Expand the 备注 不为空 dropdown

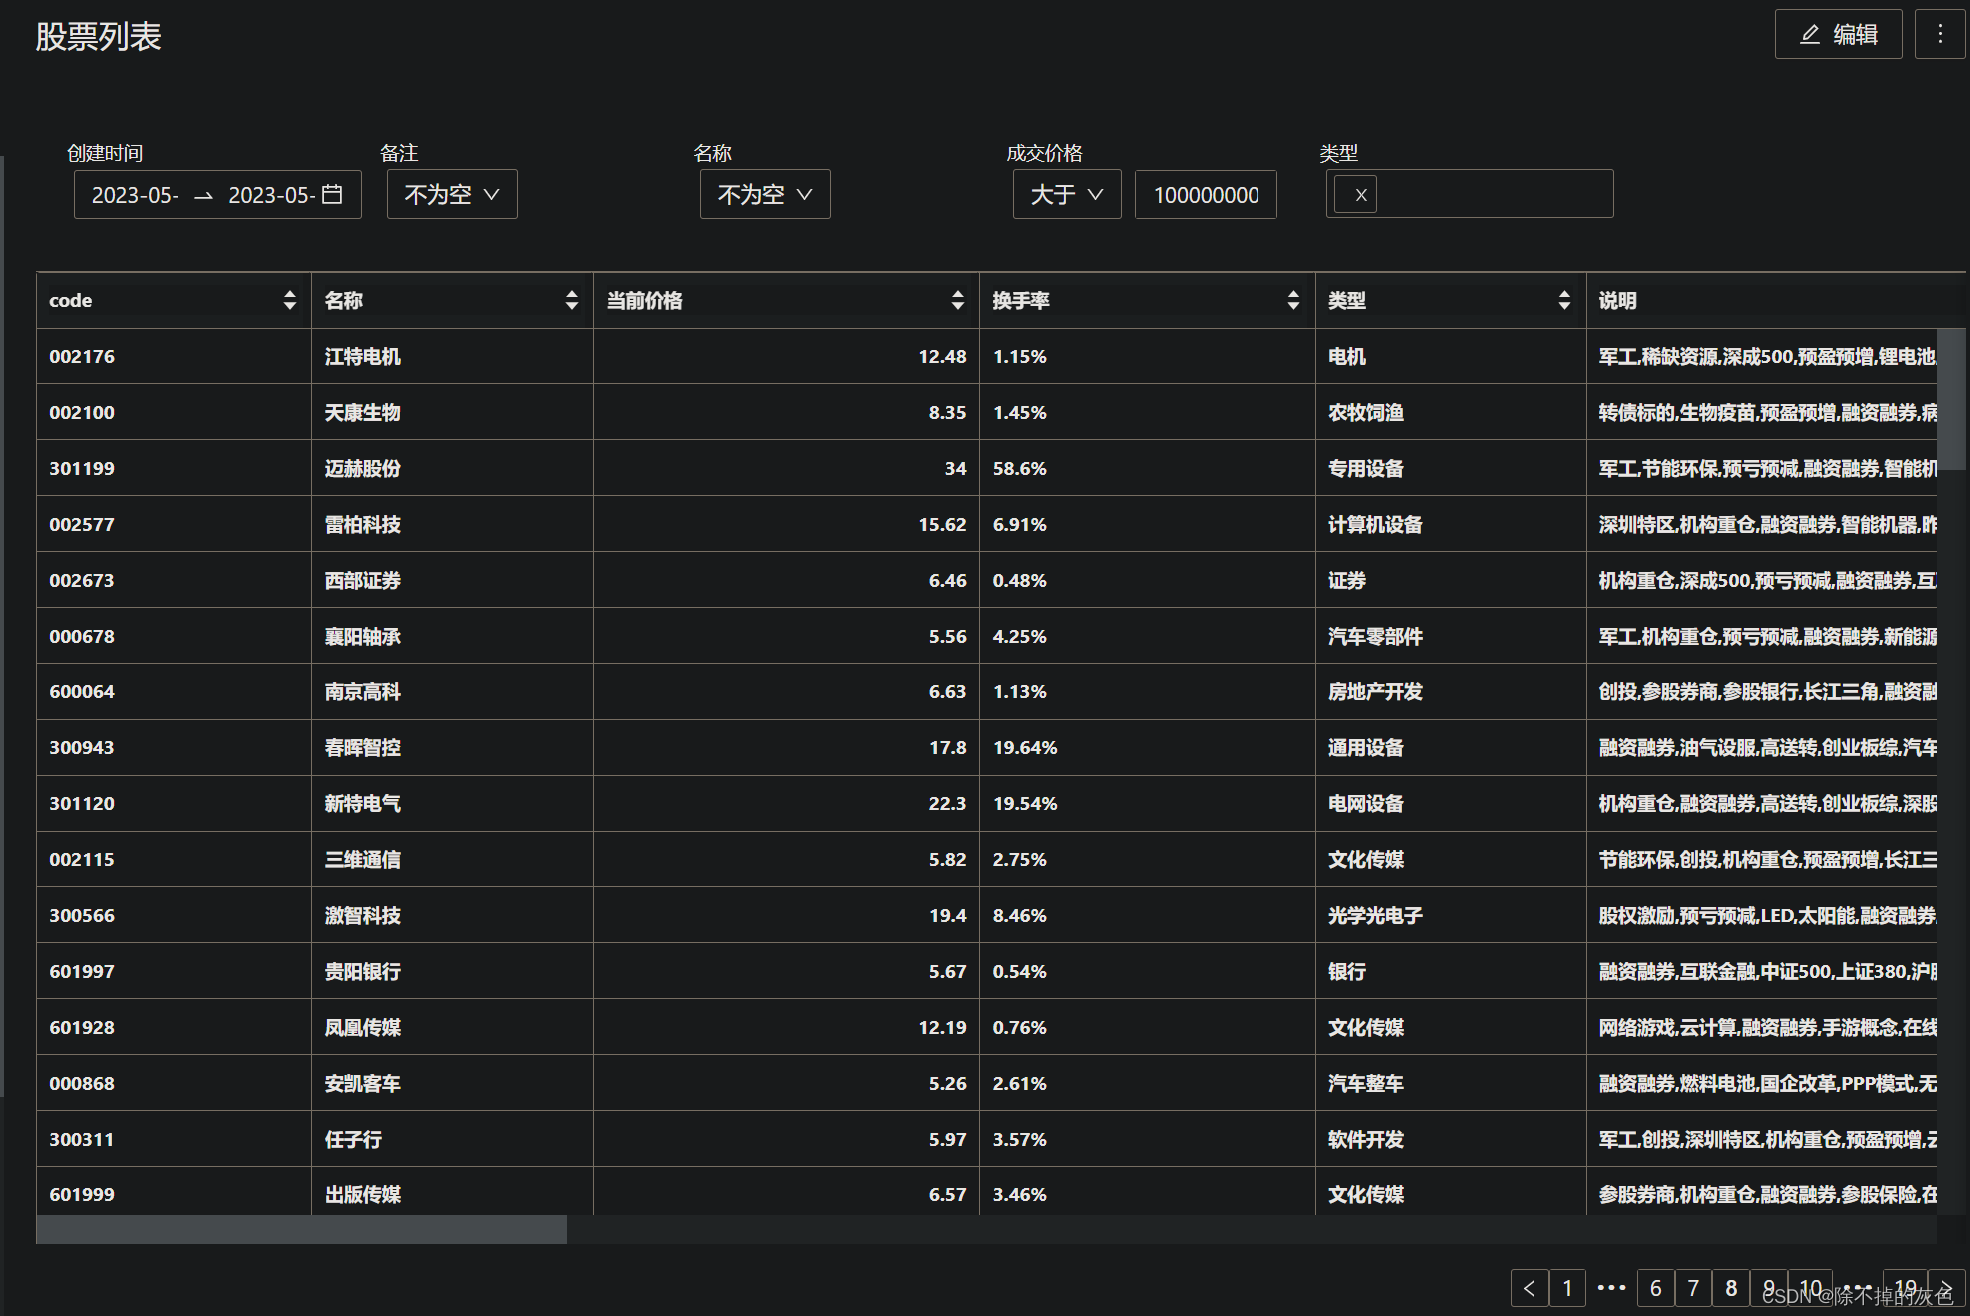[x=452, y=194]
